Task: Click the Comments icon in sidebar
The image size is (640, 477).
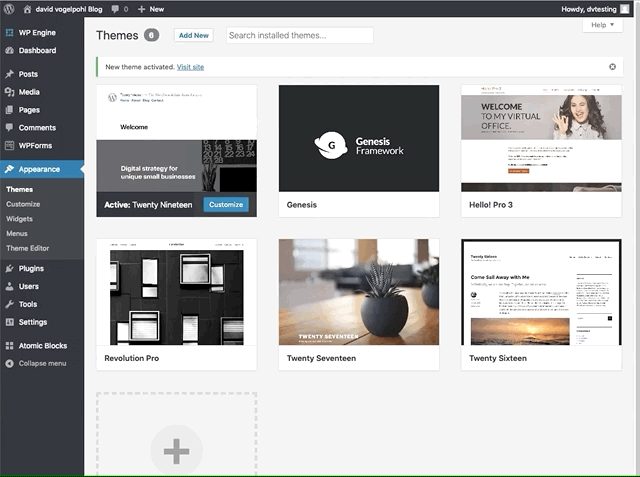Action: tap(9, 128)
